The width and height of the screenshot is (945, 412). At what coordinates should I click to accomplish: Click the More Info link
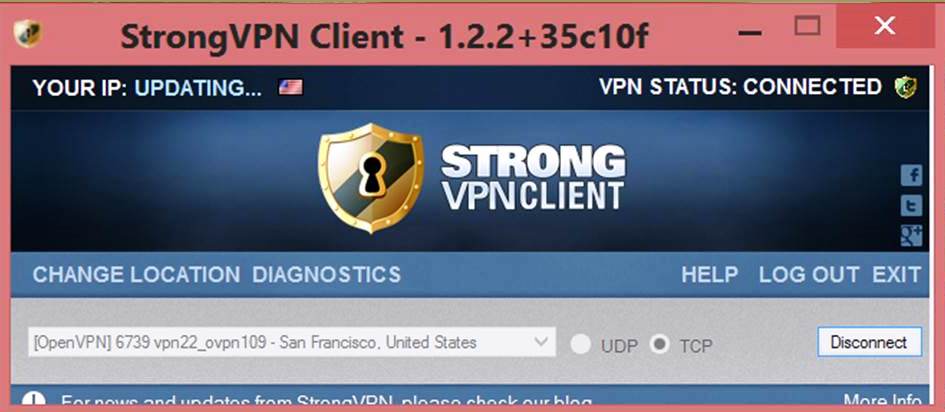(882, 402)
